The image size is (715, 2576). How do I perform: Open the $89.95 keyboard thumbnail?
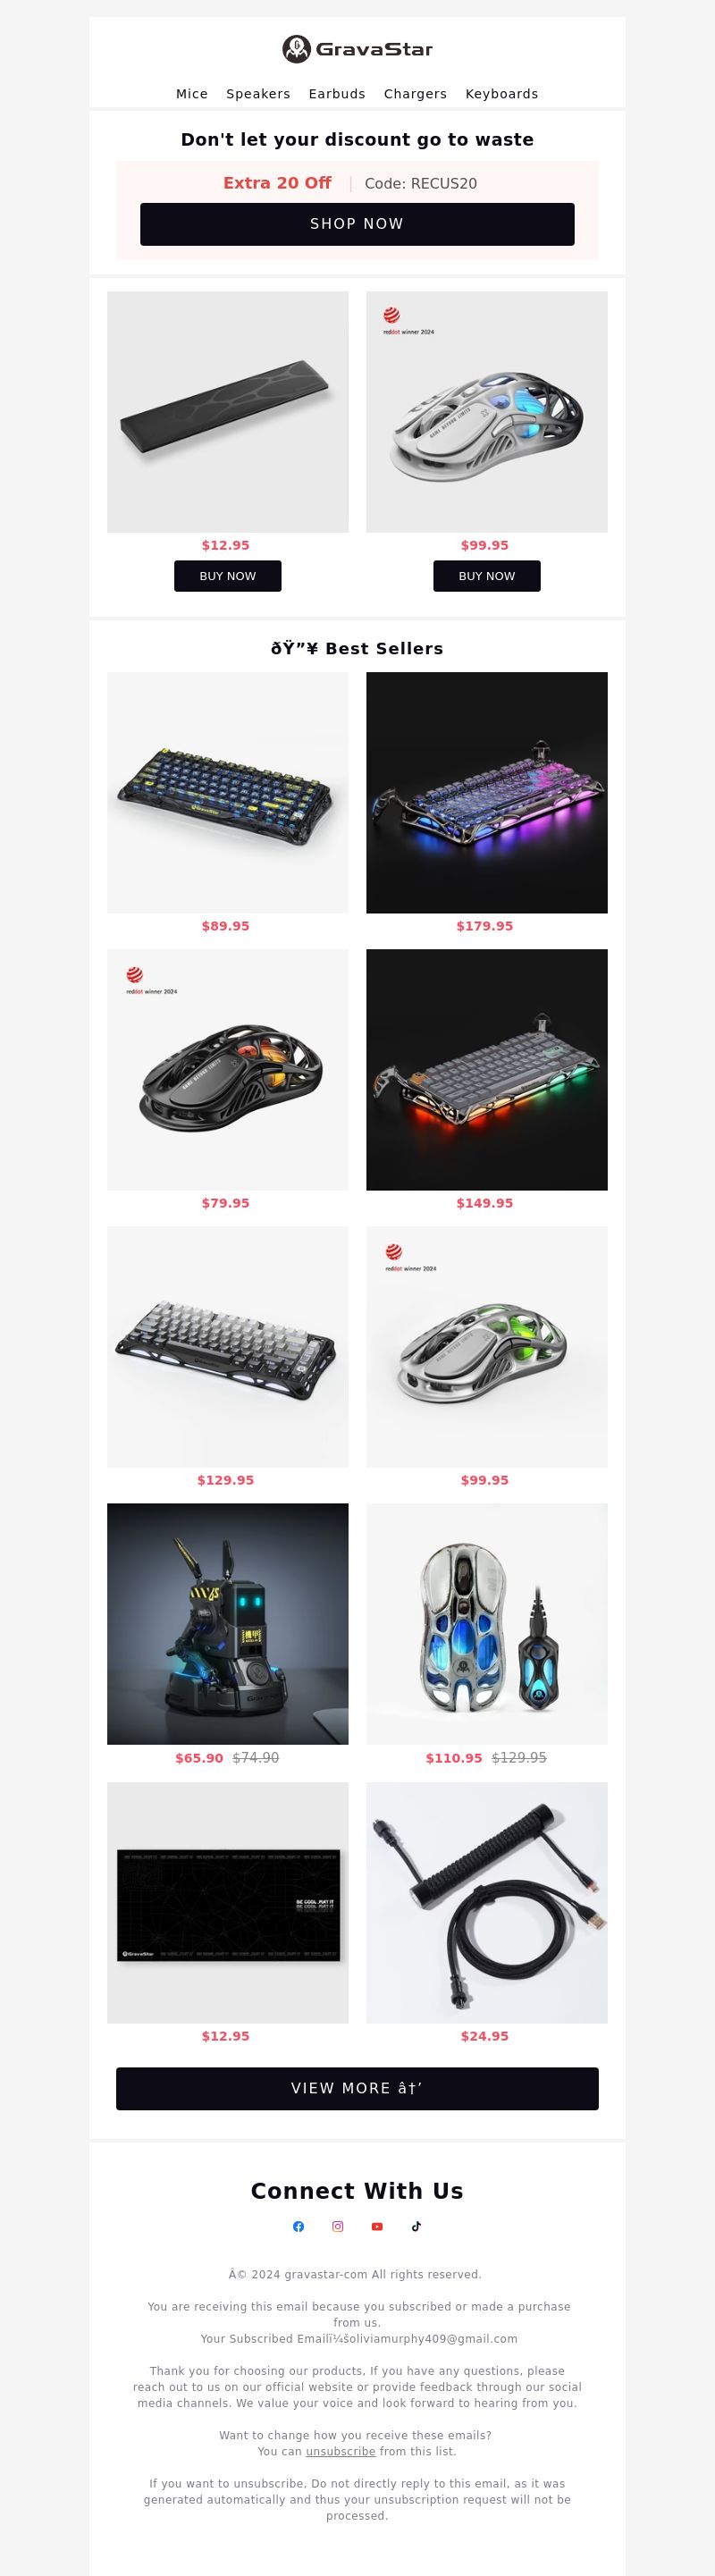[228, 792]
